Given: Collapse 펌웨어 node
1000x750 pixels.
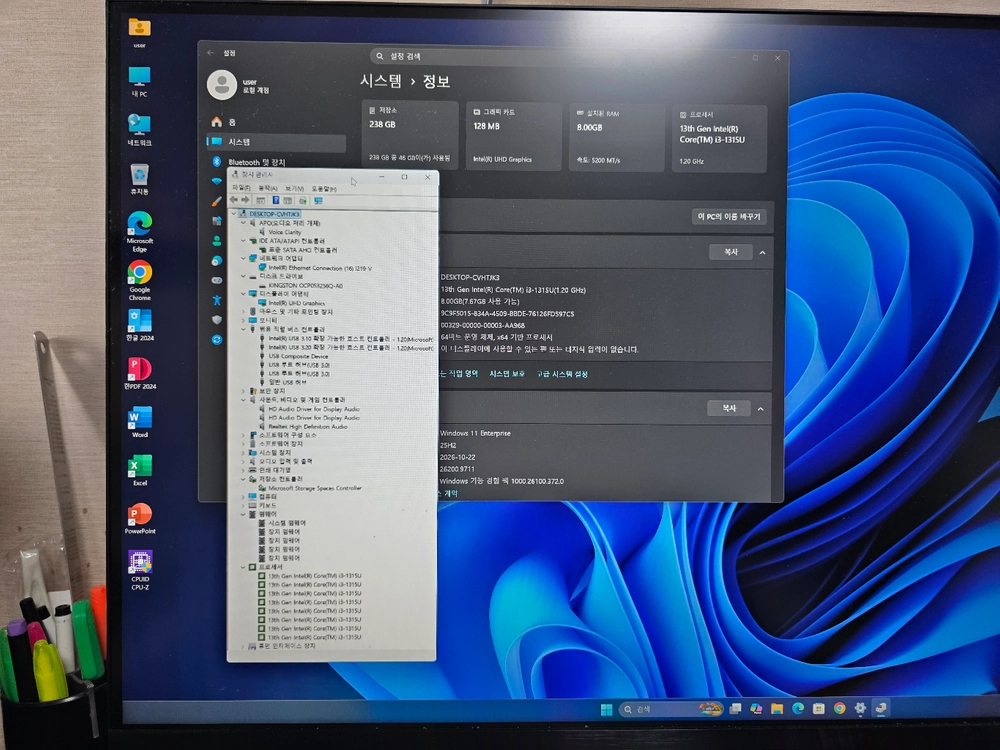Looking at the screenshot, I should click(x=243, y=513).
